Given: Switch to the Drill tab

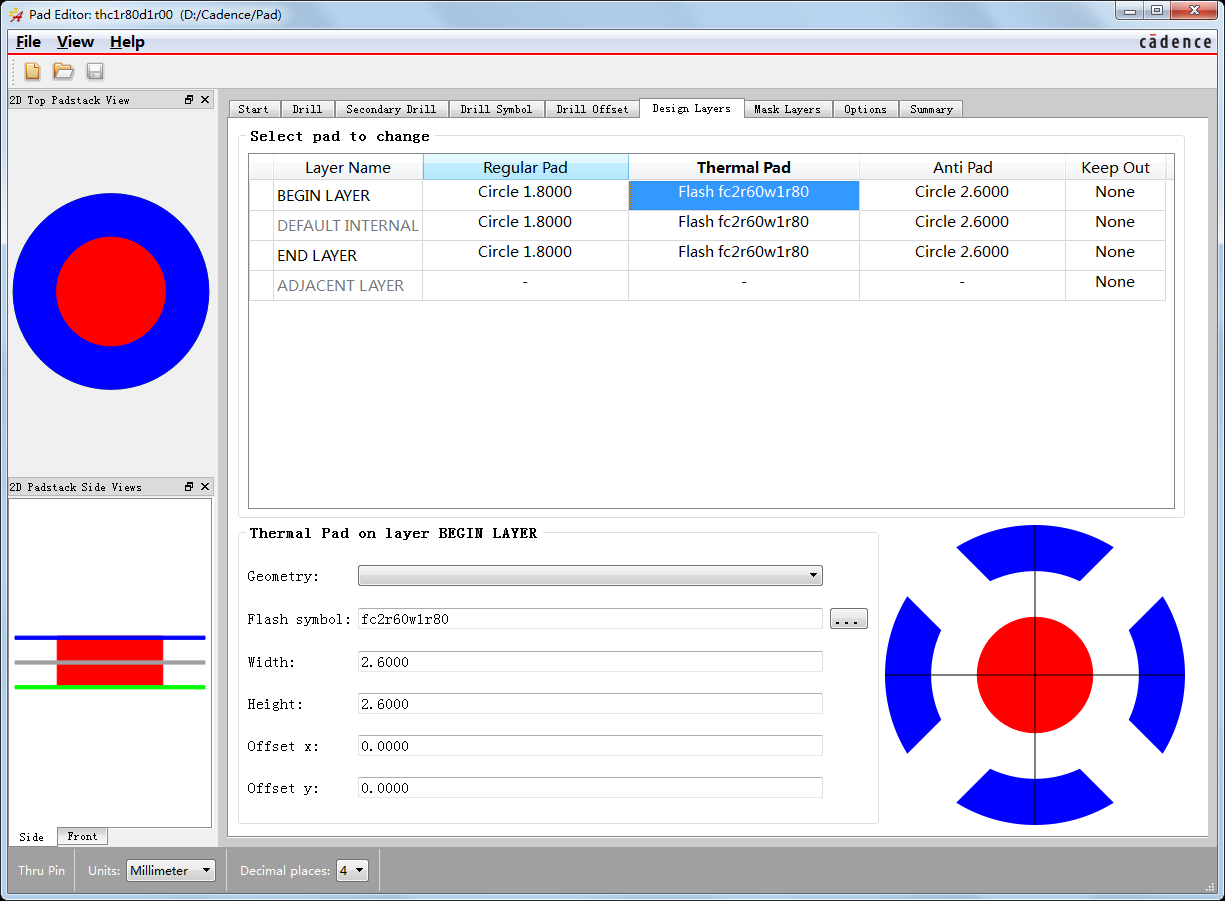Looking at the screenshot, I should (x=307, y=109).
